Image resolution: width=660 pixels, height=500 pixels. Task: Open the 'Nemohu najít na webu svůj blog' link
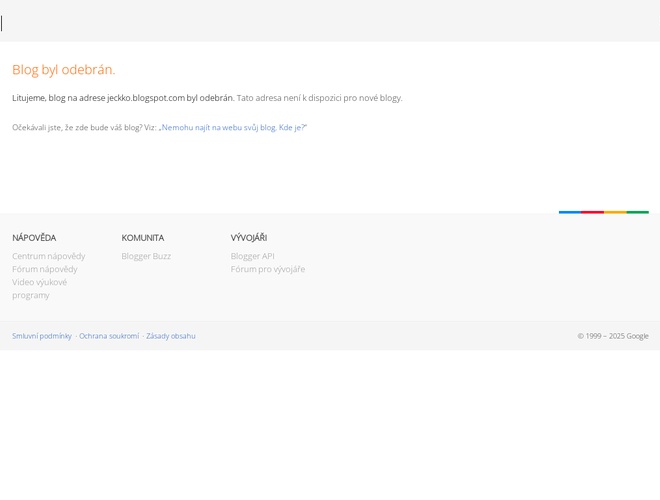[x=234, y=128]
